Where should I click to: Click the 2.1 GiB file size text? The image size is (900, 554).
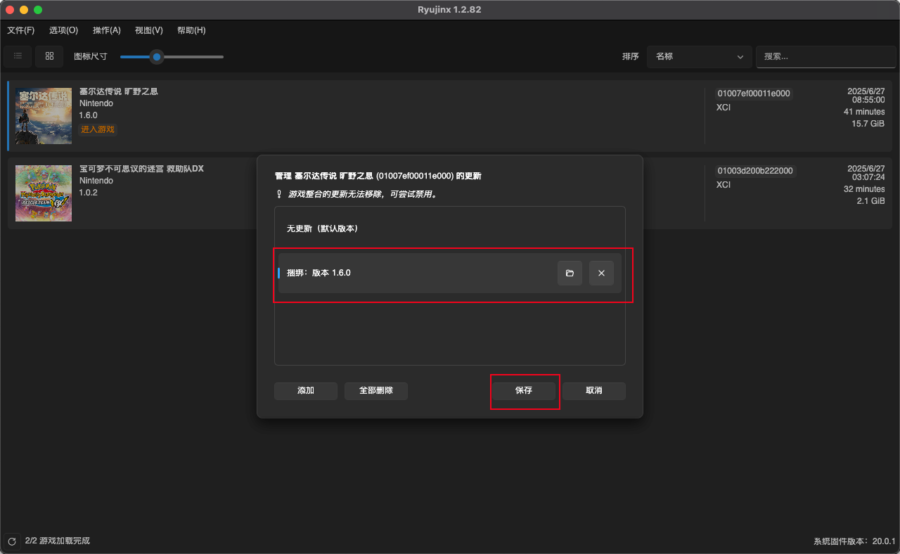click(870, 201)
